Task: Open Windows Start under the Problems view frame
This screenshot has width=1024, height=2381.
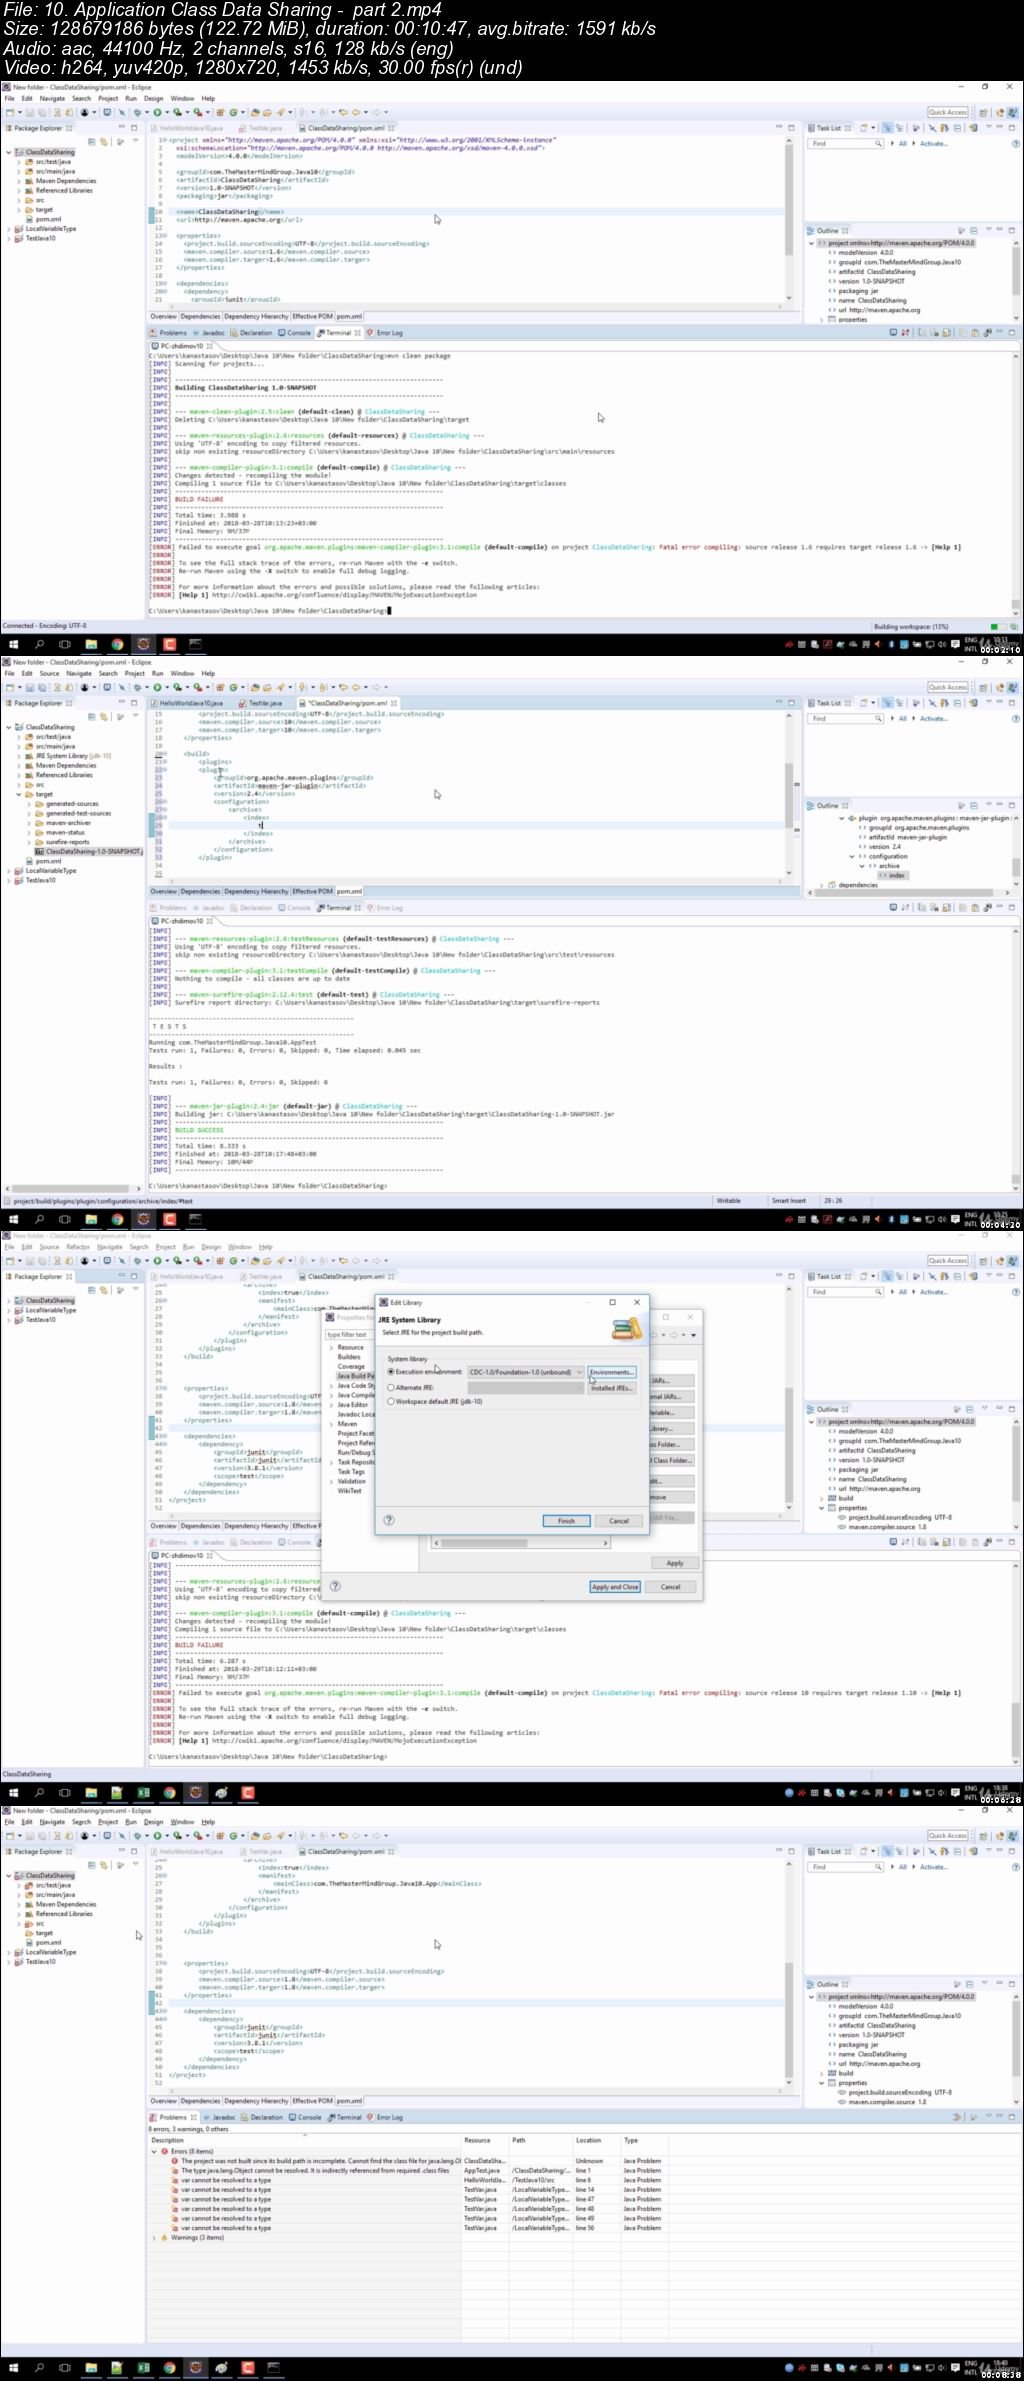Action: 13,2367
